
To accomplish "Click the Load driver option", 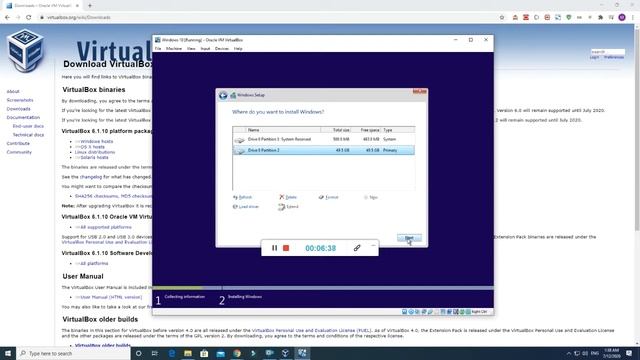I will pos(246,207).
